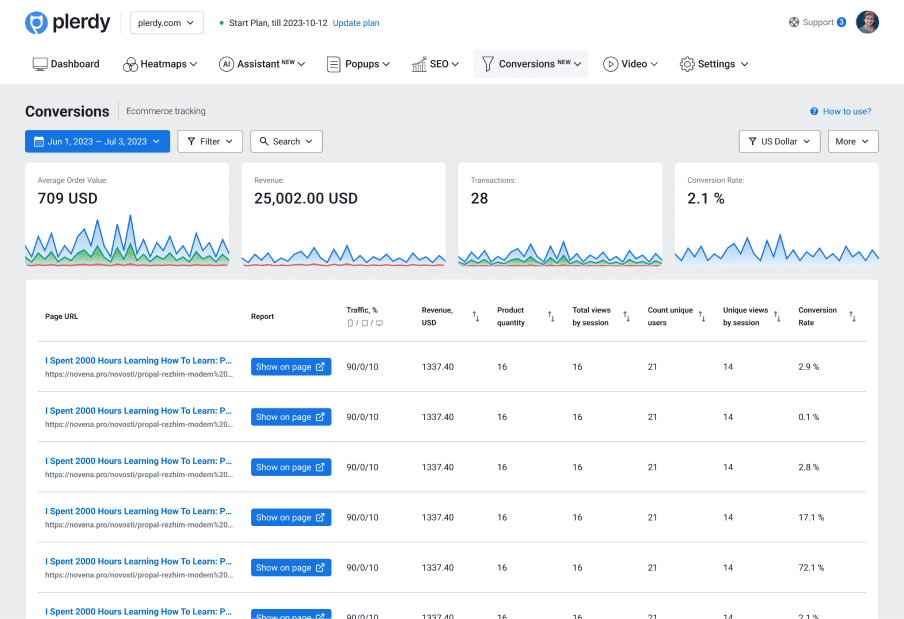This screenshot has width=904, height=619.
Task: Sort by Conversion Rate arrows
Action: point(852,317)
